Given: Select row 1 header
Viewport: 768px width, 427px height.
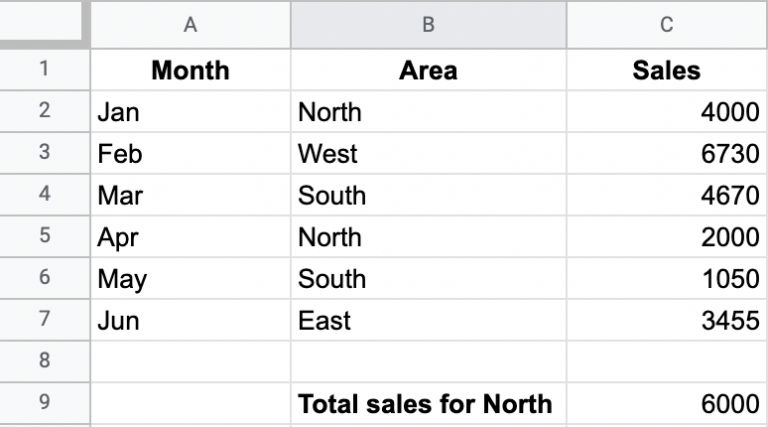Looking at the screenshot, I should point(45,70).
